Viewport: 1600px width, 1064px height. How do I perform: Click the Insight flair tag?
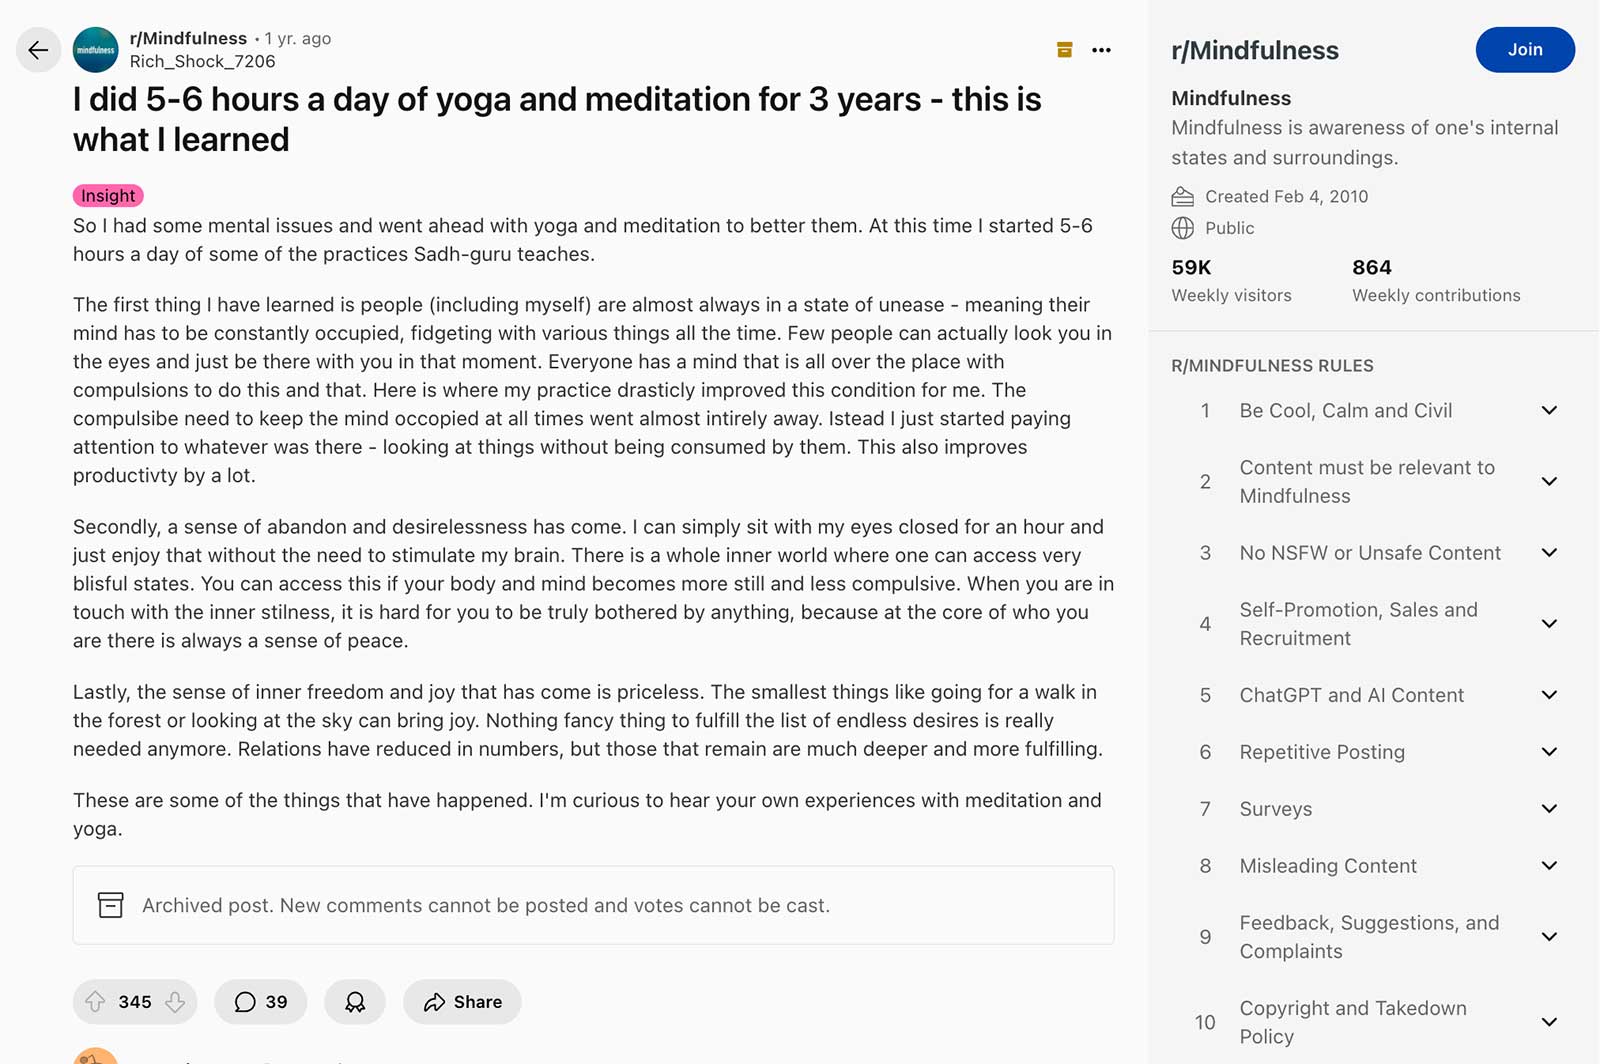(107, 195)
